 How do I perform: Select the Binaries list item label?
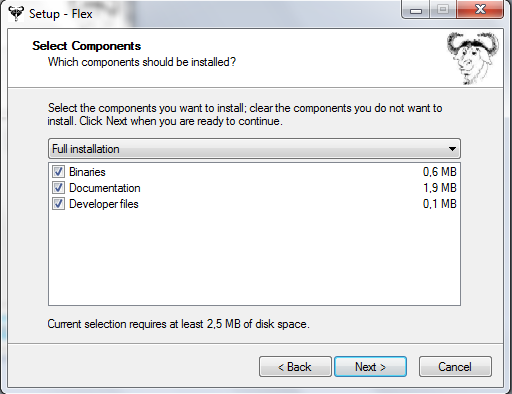(87, 172)
